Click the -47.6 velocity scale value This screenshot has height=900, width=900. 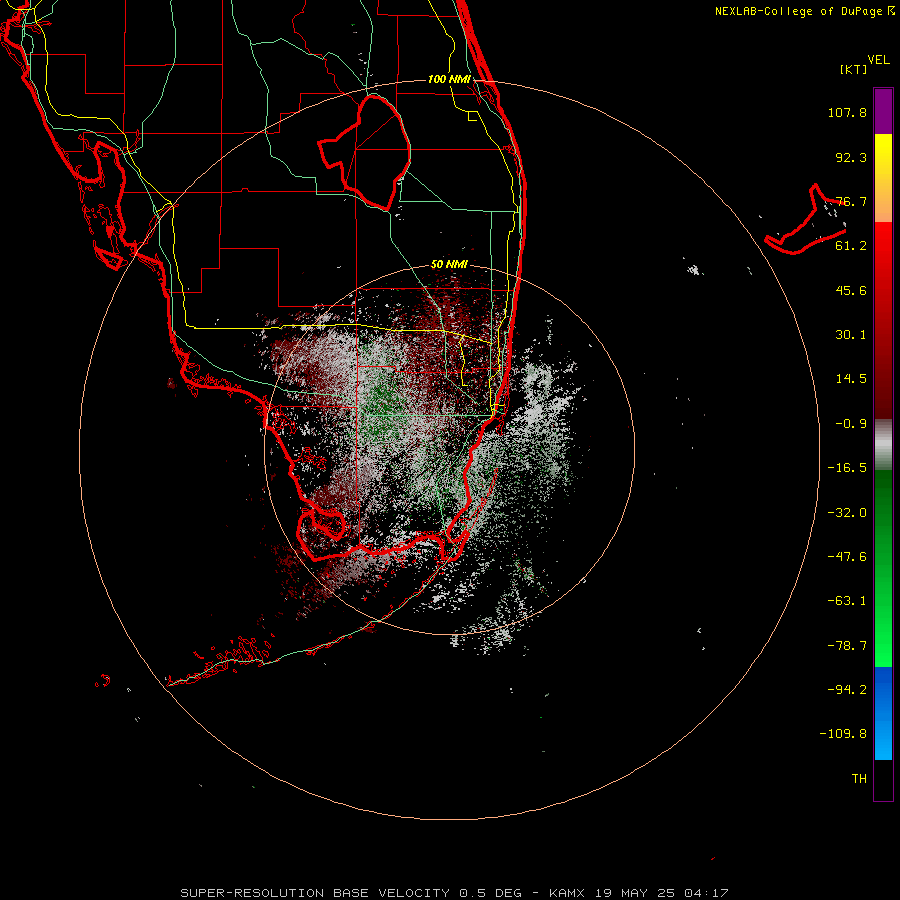(847, 557)
